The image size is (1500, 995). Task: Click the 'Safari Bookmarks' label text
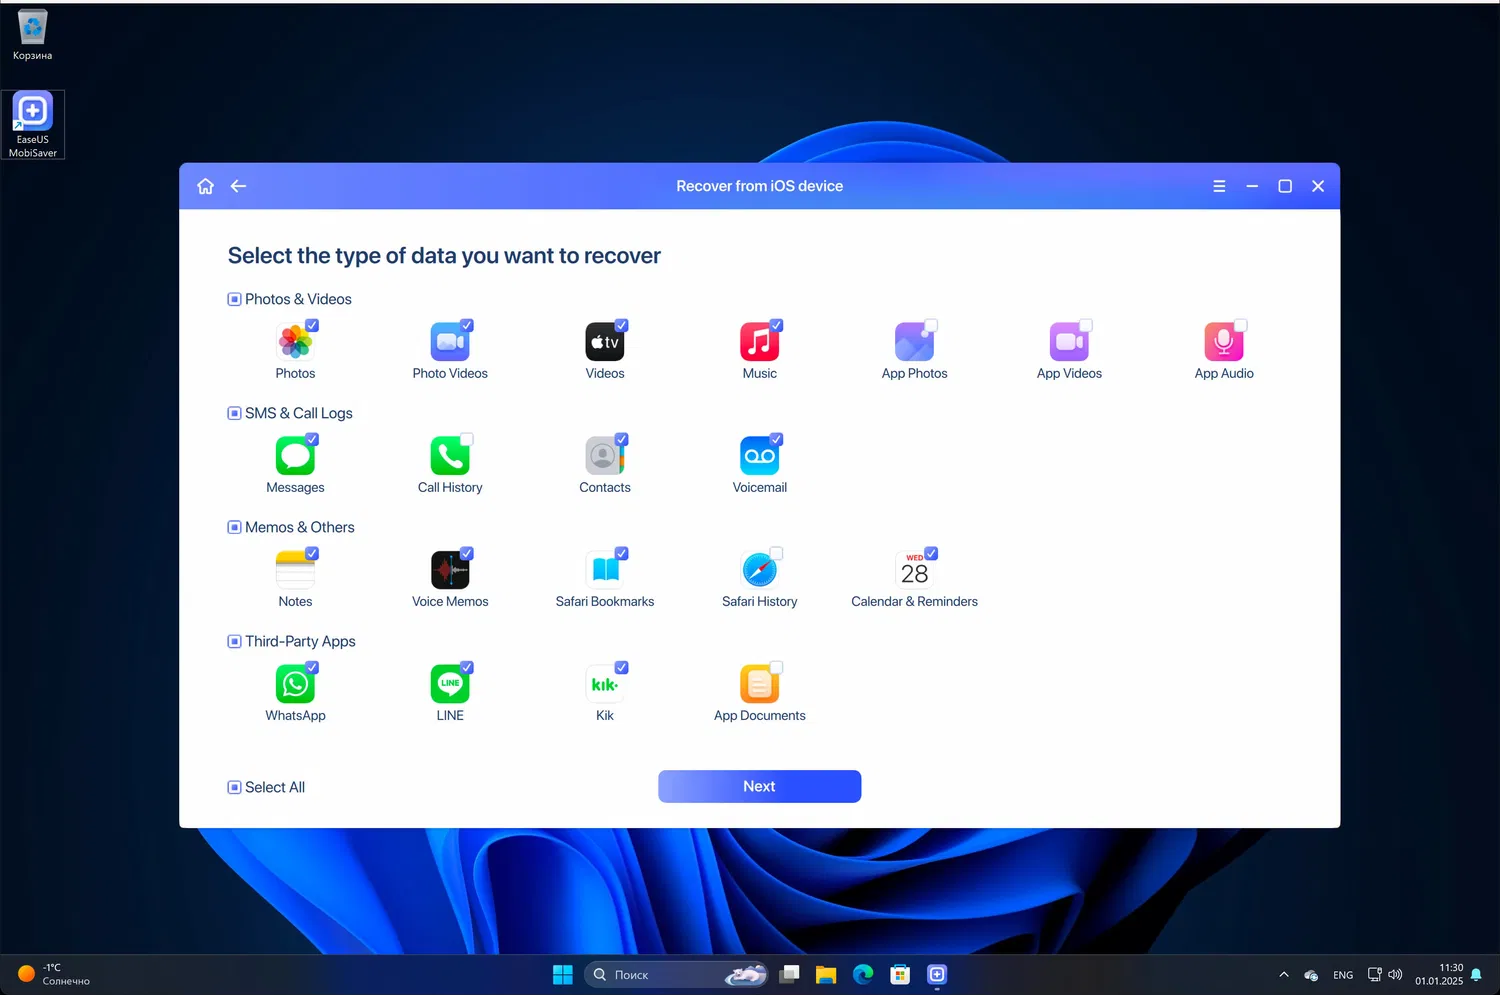(x=605, y=601)
